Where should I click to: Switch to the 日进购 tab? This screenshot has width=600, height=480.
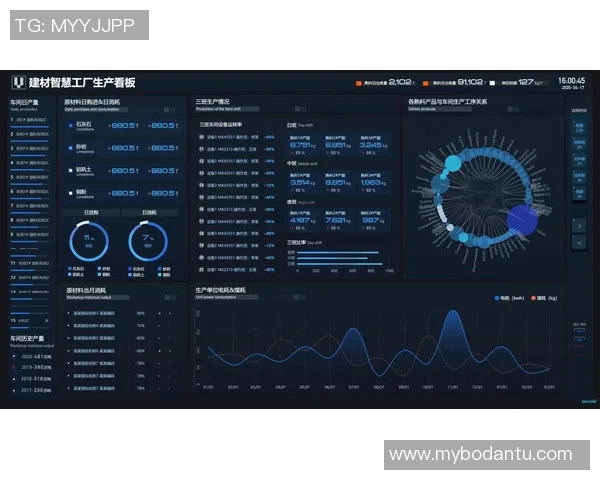[91, 213]
